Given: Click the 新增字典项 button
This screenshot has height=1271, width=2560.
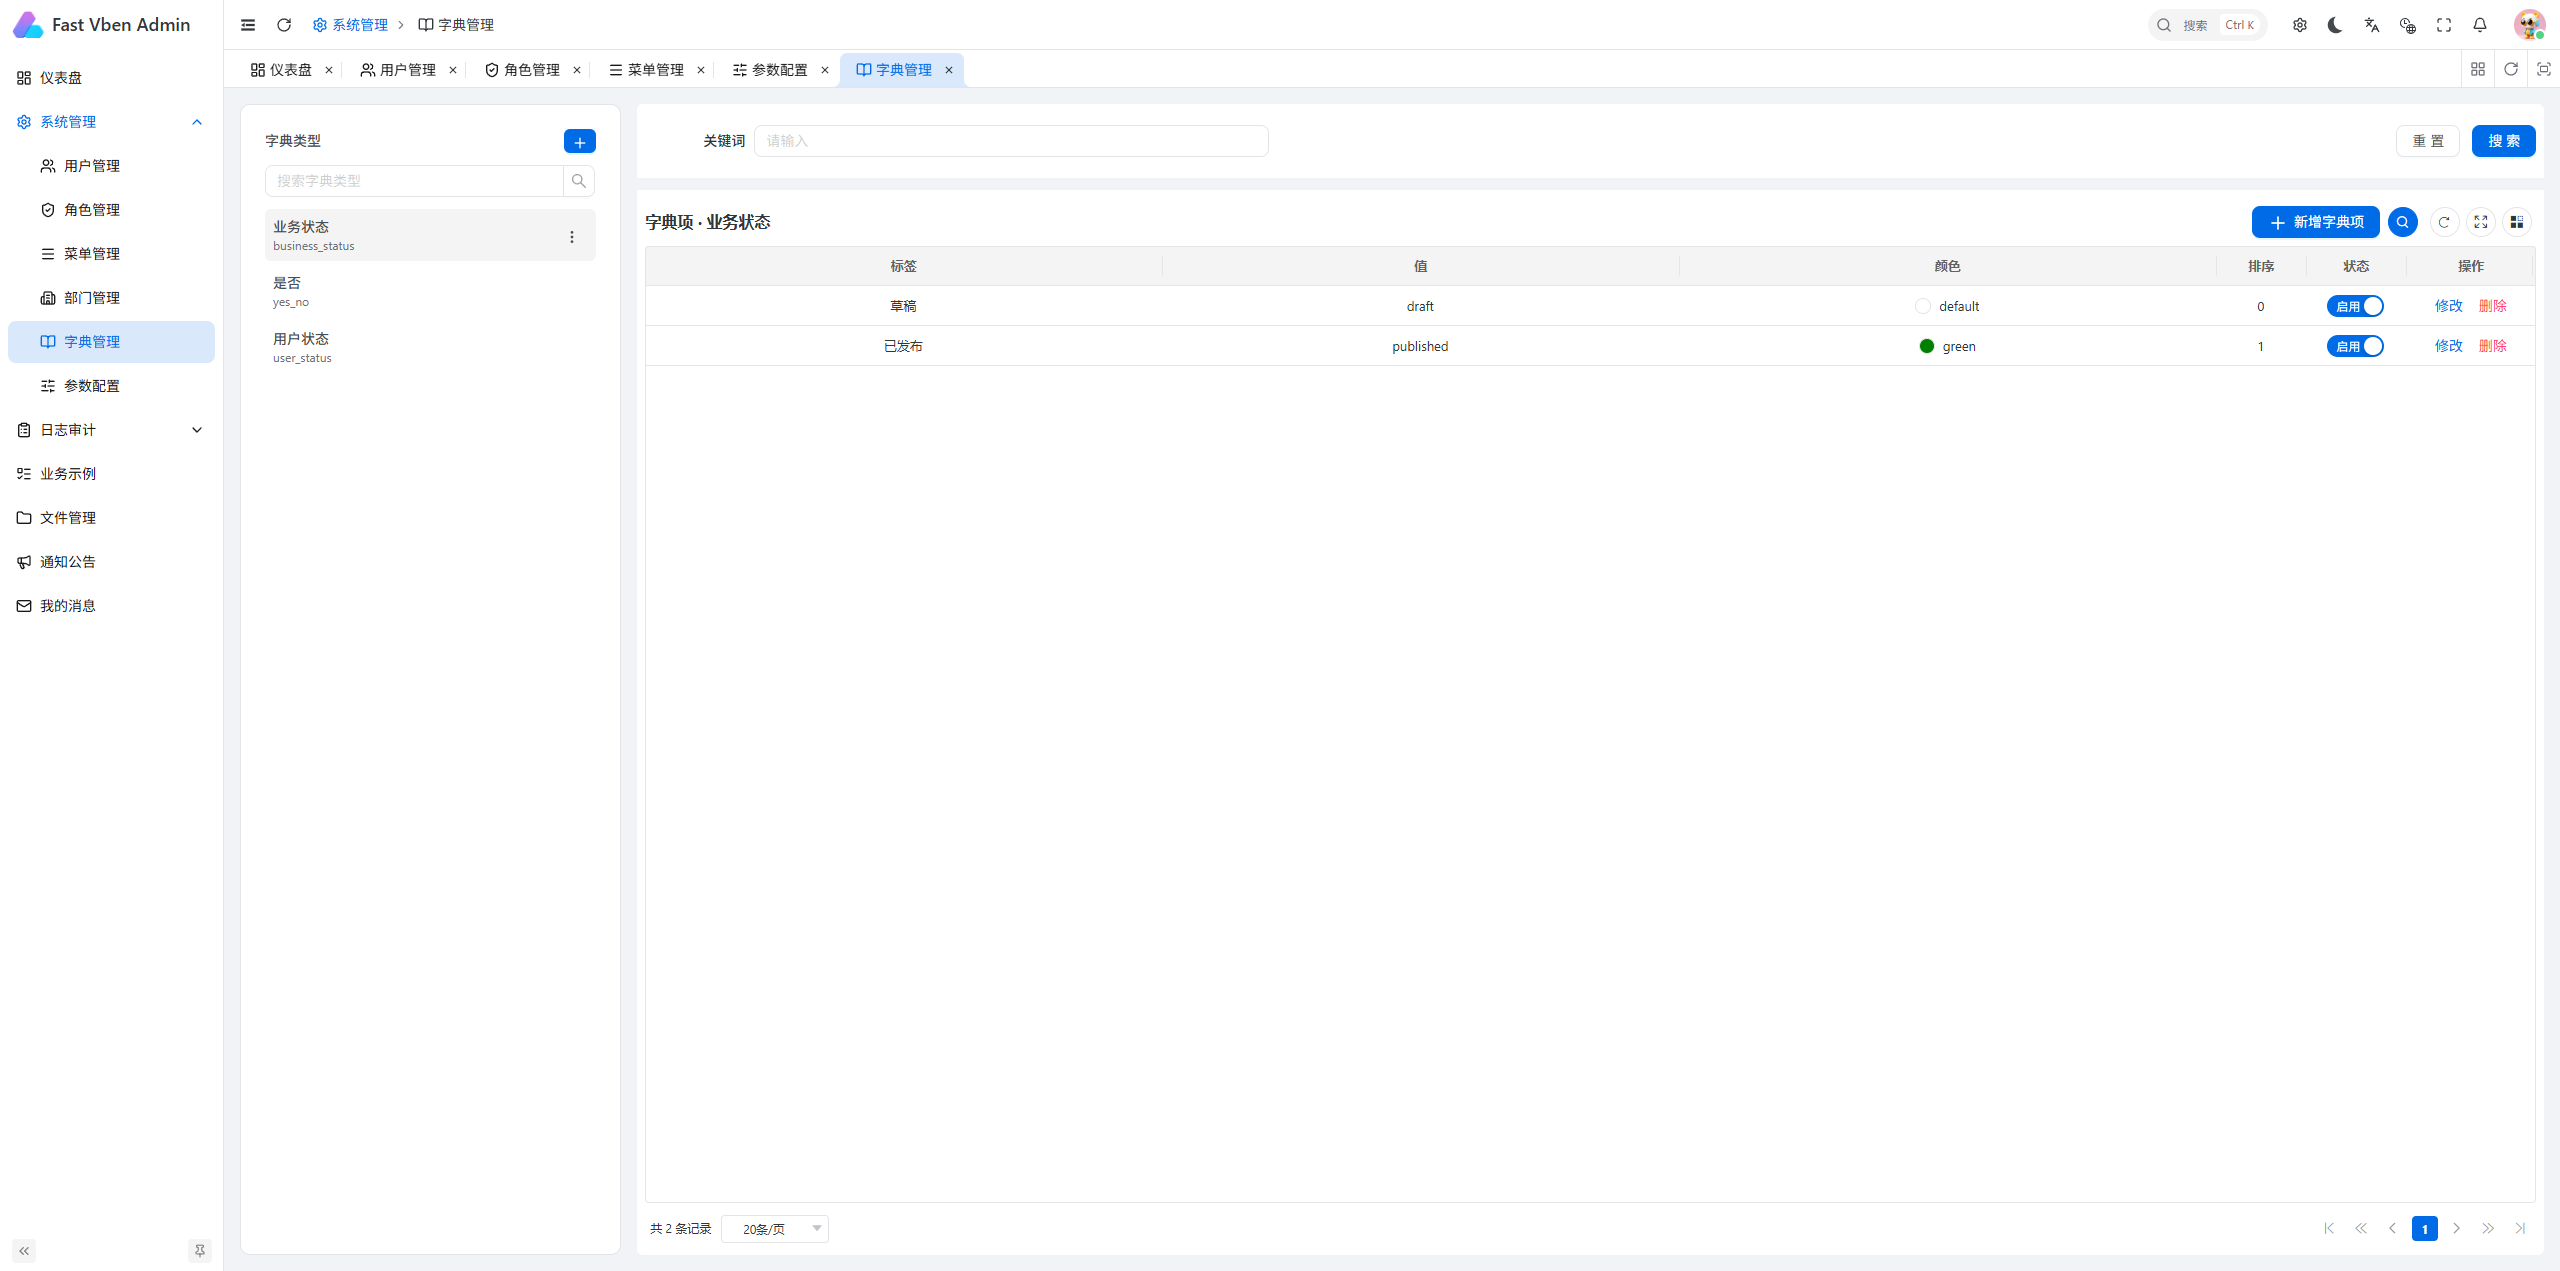Looking at the screenshot, I should point(2316,222).
